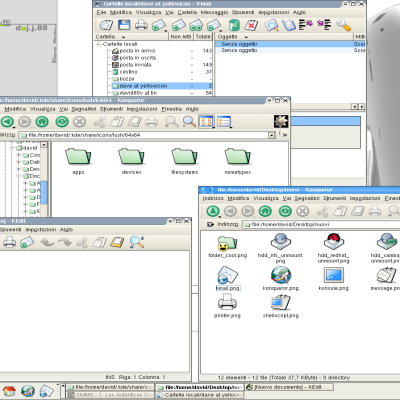This screenshot has width=400, height=400.
Task: Click the wrench icon in KMail toolbar
Action: tap(343, 25)
